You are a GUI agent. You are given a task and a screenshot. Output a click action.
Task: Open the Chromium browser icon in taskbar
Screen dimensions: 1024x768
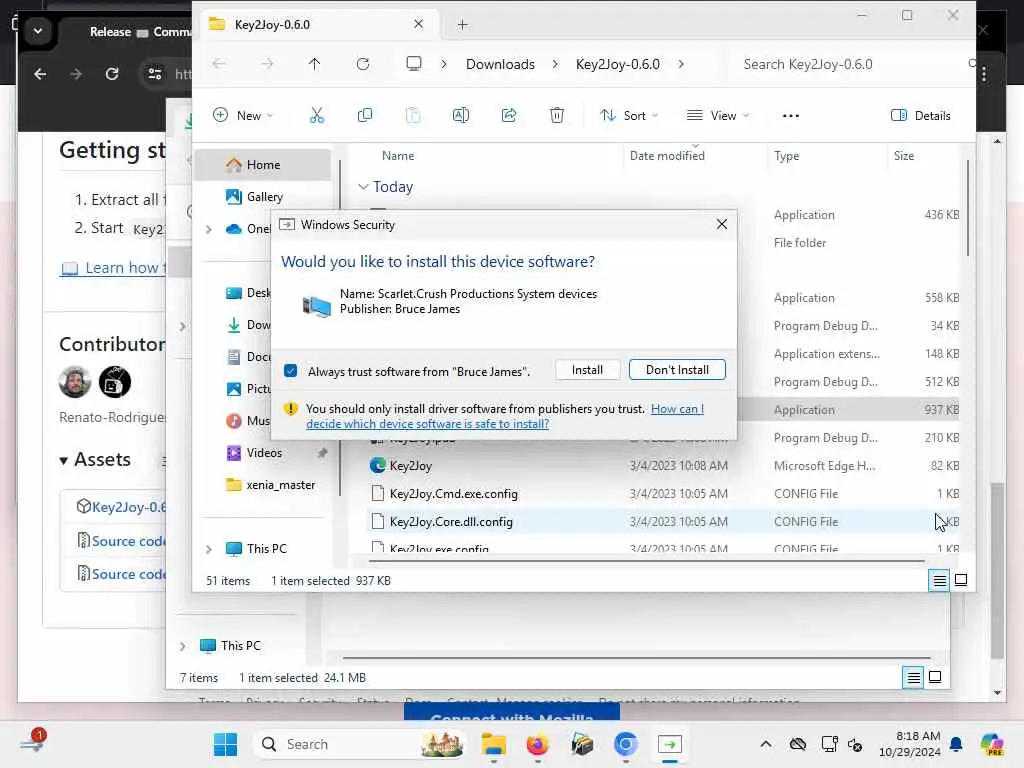click(626, 744)
